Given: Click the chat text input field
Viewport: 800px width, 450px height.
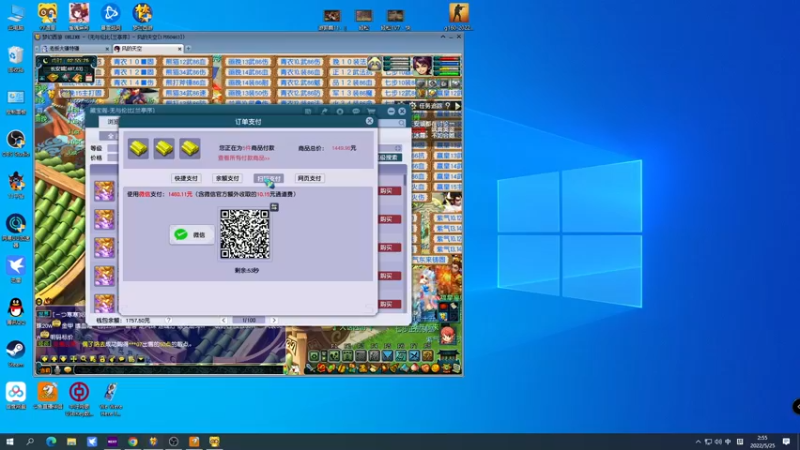Looking at the screenshot, I should coord(179,370).
